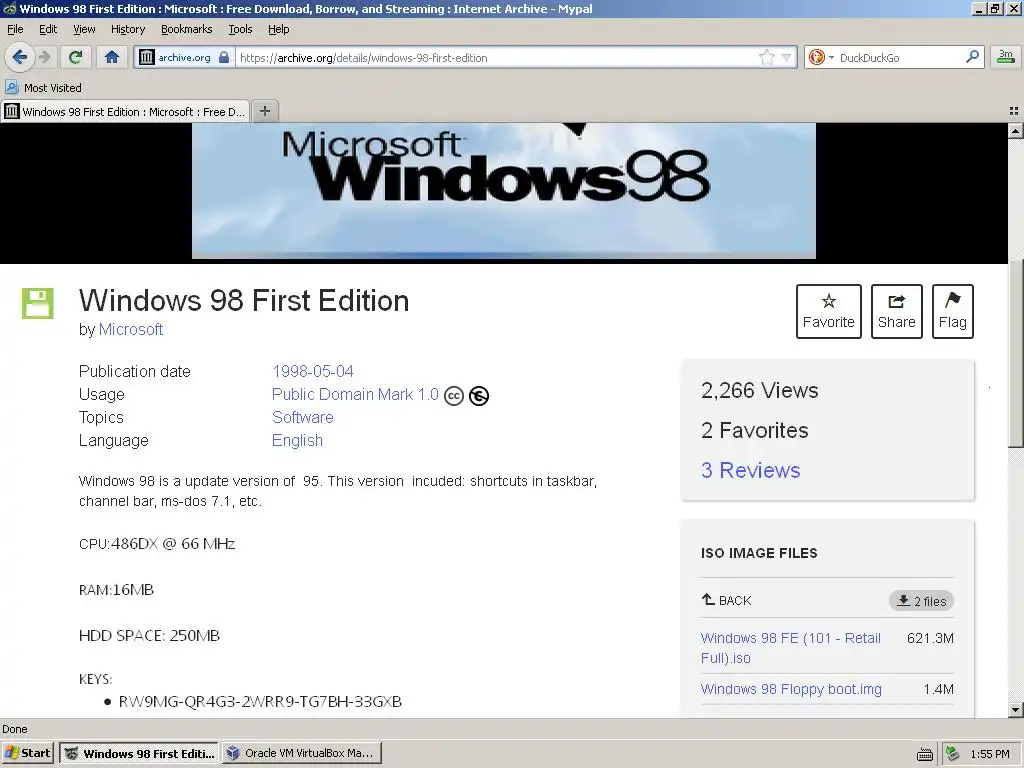This screenshot has height=768, width=1024.
Task: Reload the page with the refresh icon
Action: click(x=76, y=57)
